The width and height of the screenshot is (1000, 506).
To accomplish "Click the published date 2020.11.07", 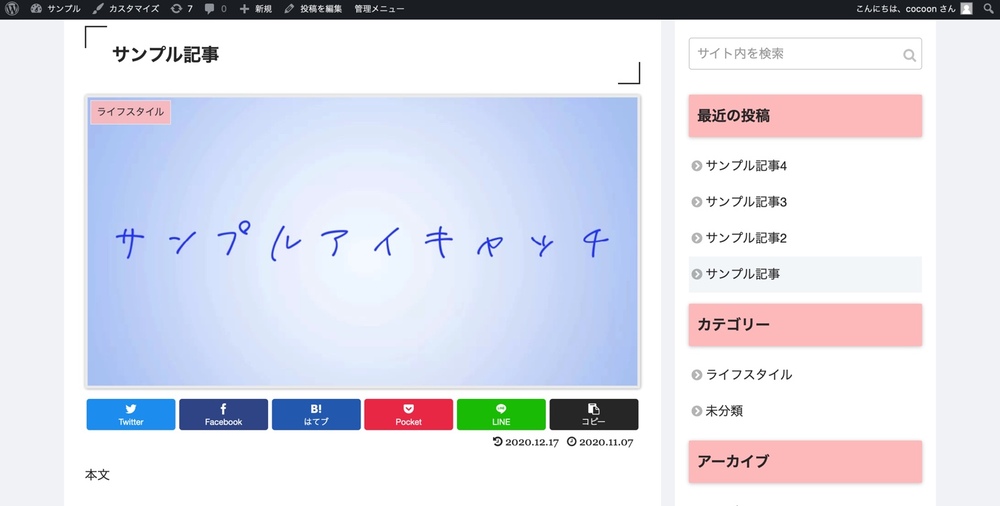I will pos(606,442).
